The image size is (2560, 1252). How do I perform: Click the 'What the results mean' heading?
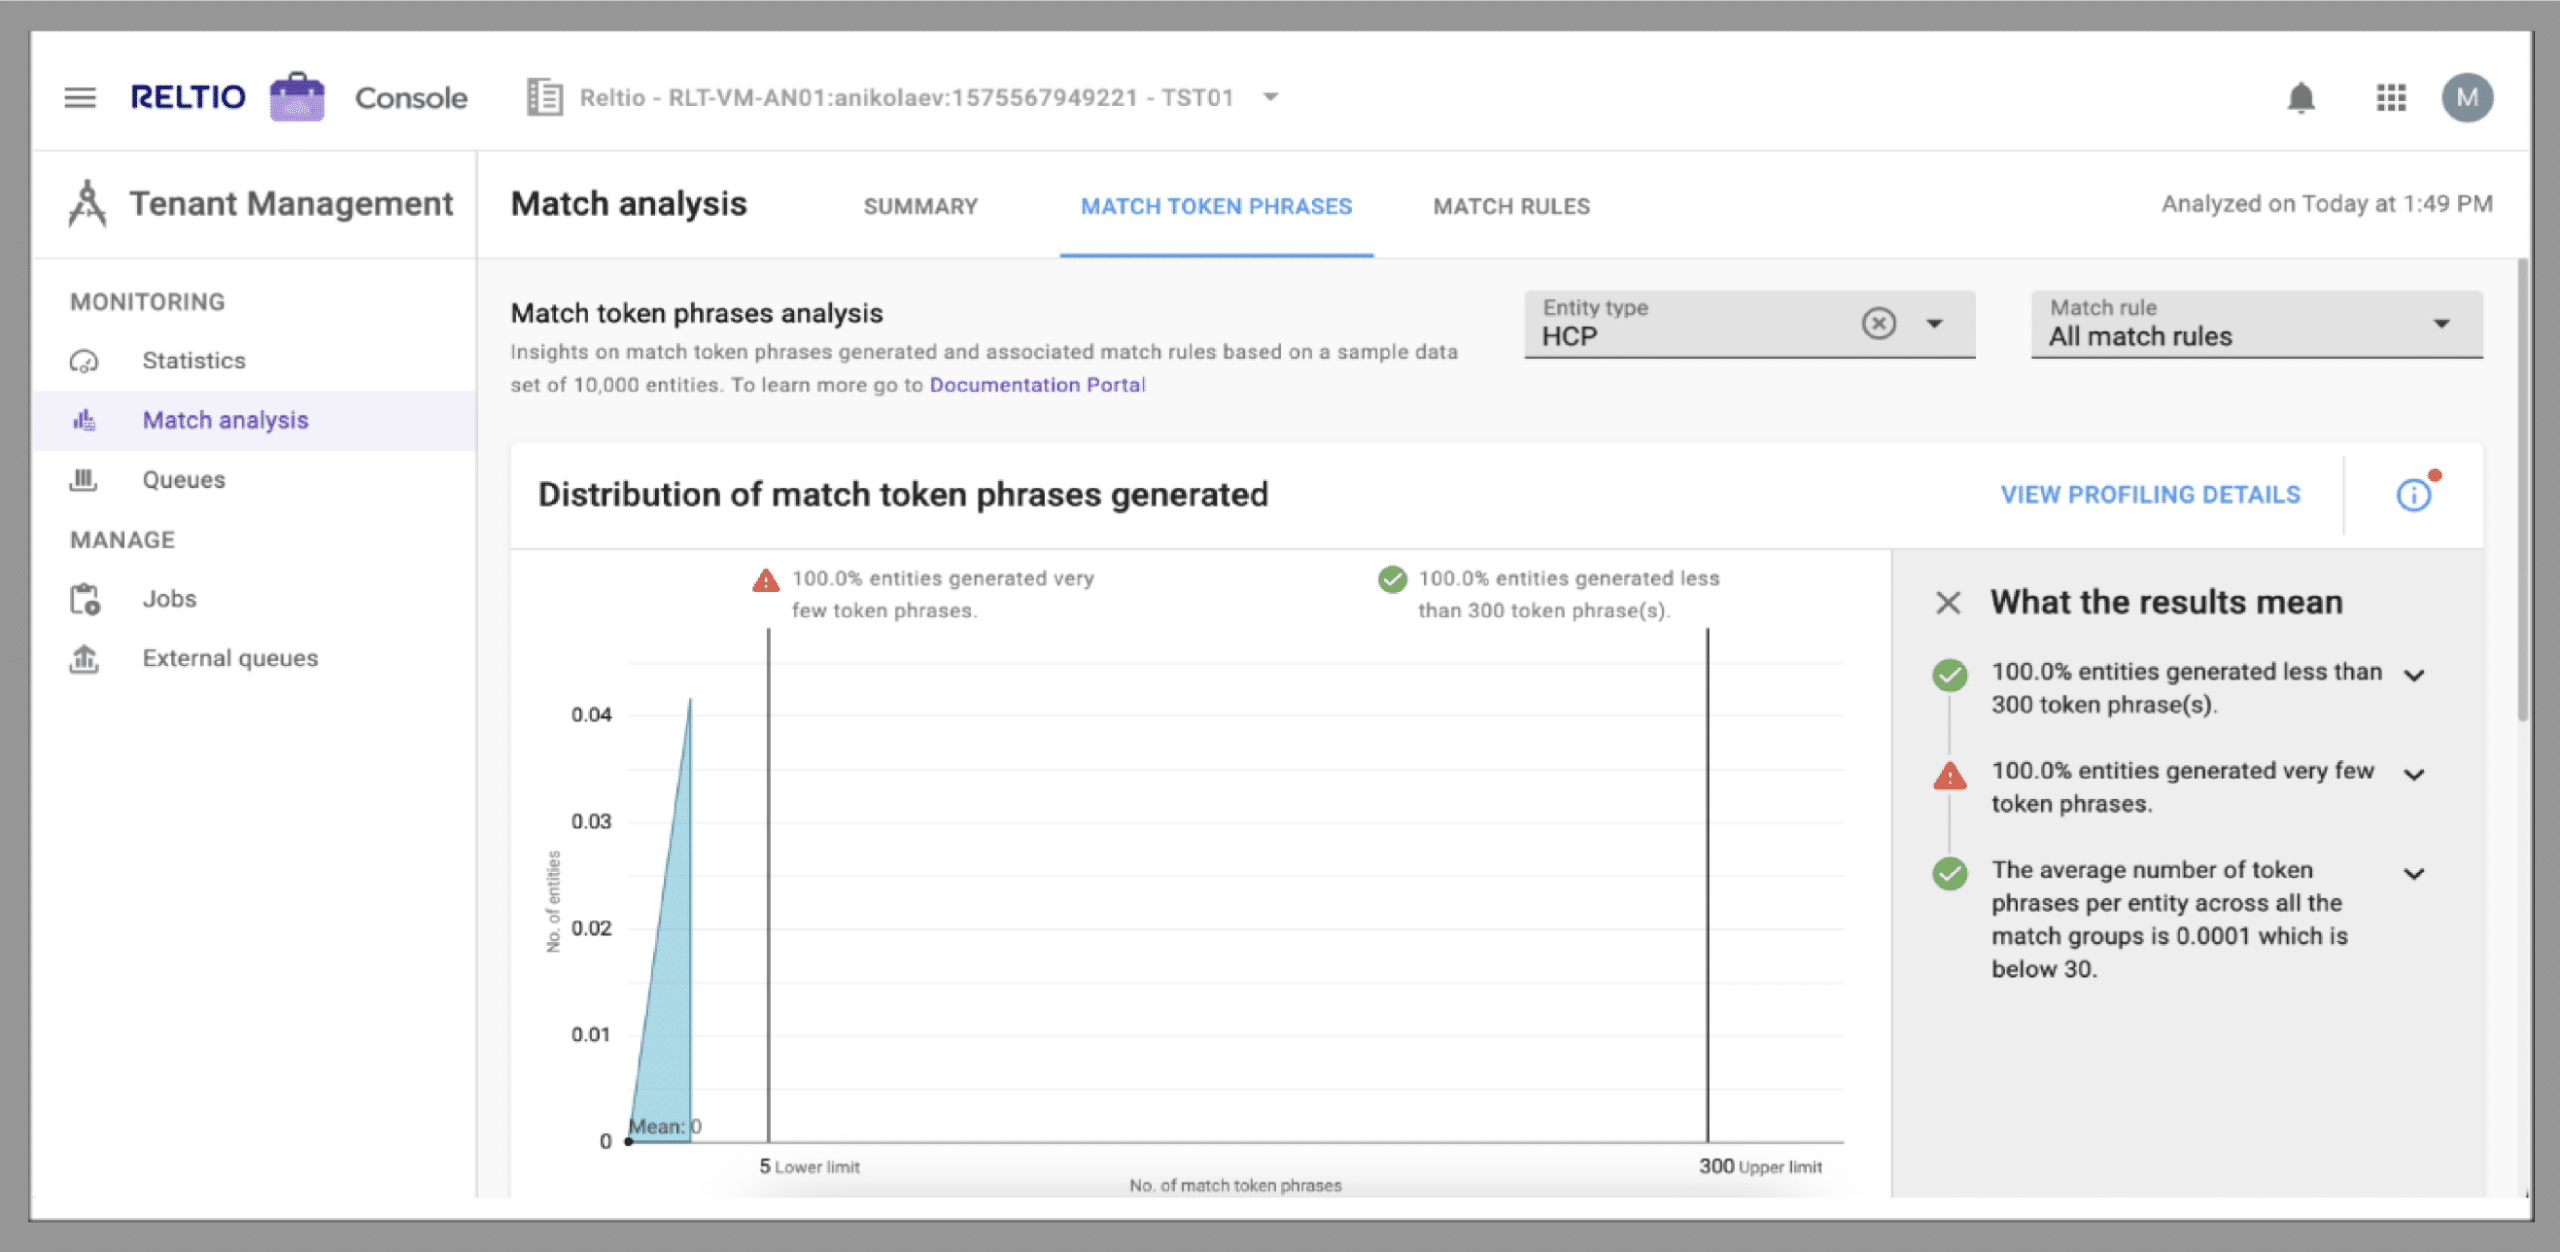point(2166,602)
